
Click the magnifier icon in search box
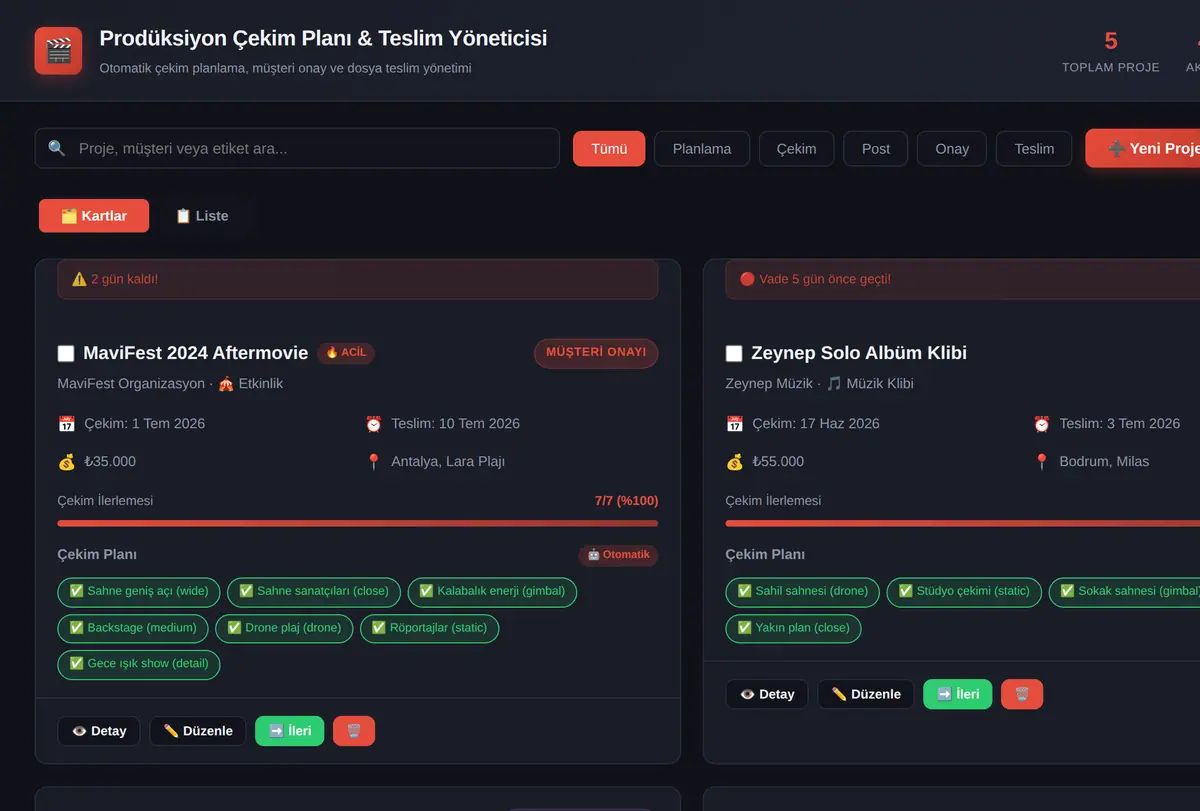pyautogui.click(x=57, y=148)
